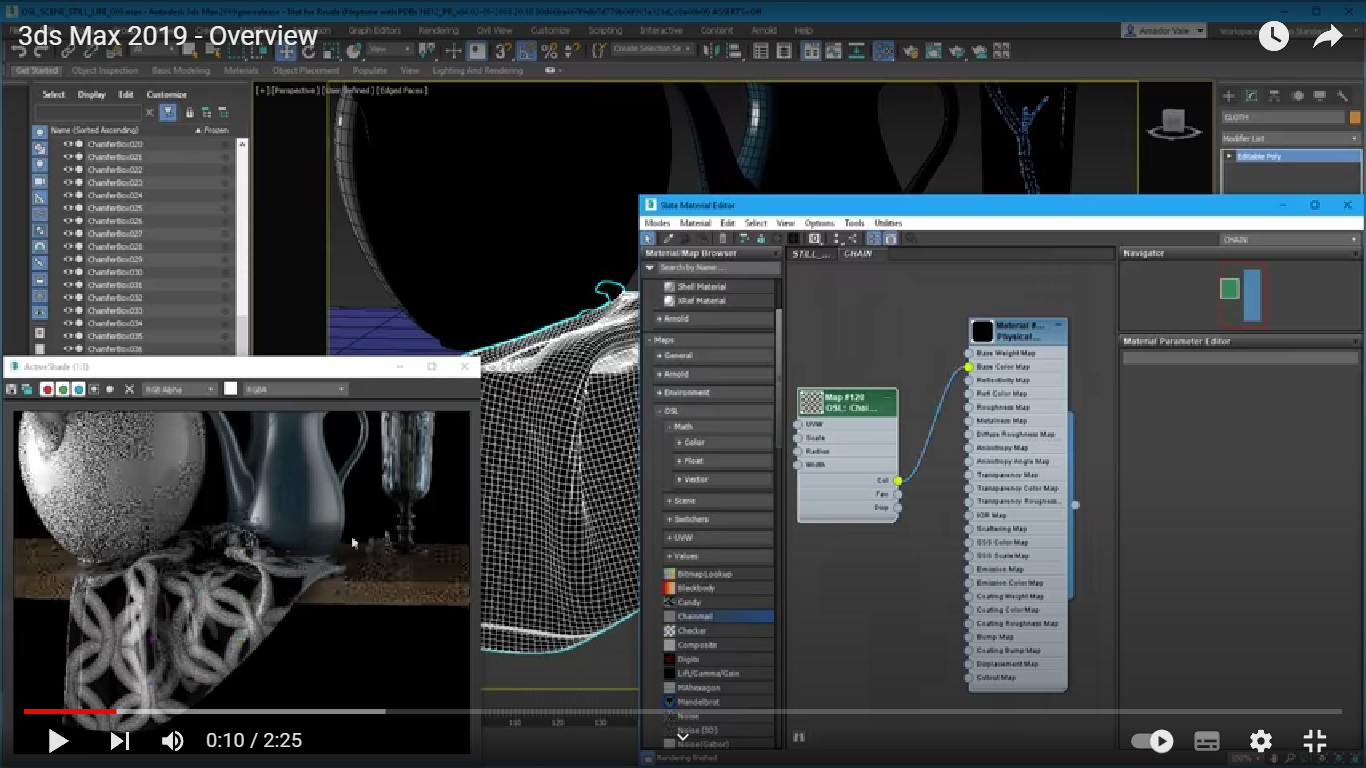
Task: Select ChamferBox025 in the scene list
Action: point(115,208)
